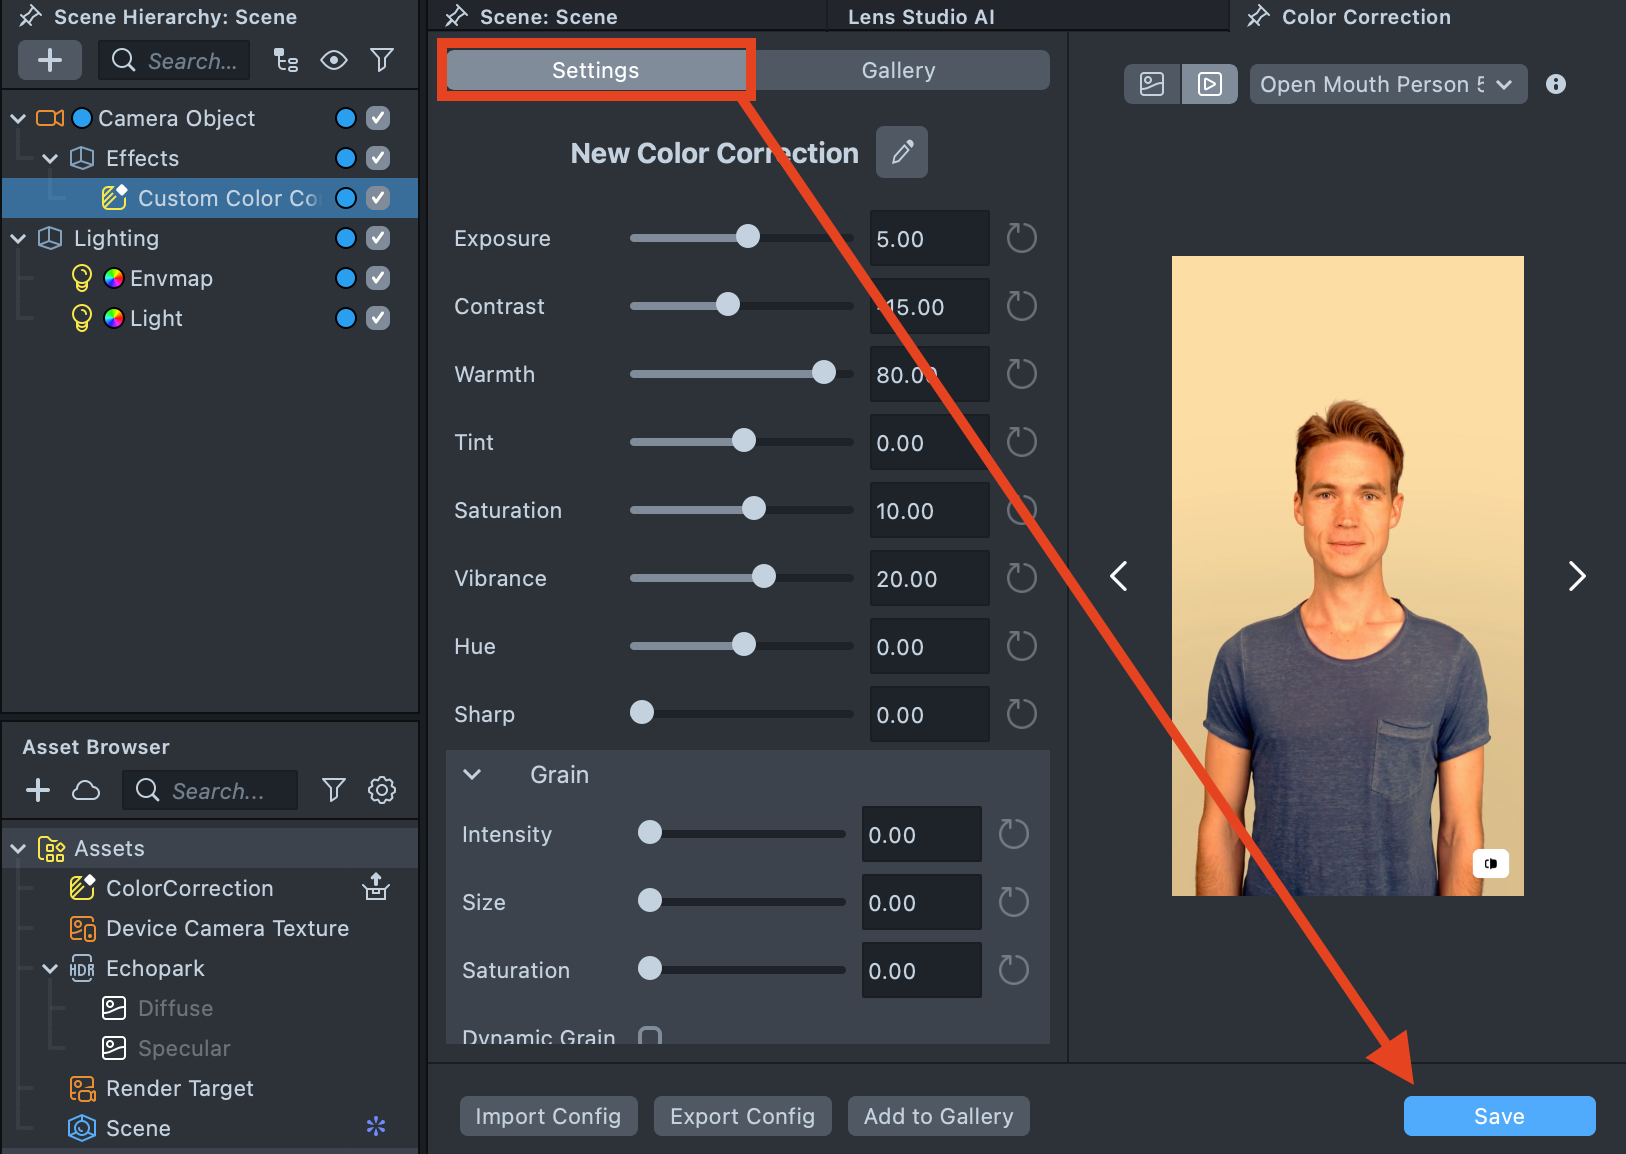Collapse the Lighting tree node

click(18, 238)
